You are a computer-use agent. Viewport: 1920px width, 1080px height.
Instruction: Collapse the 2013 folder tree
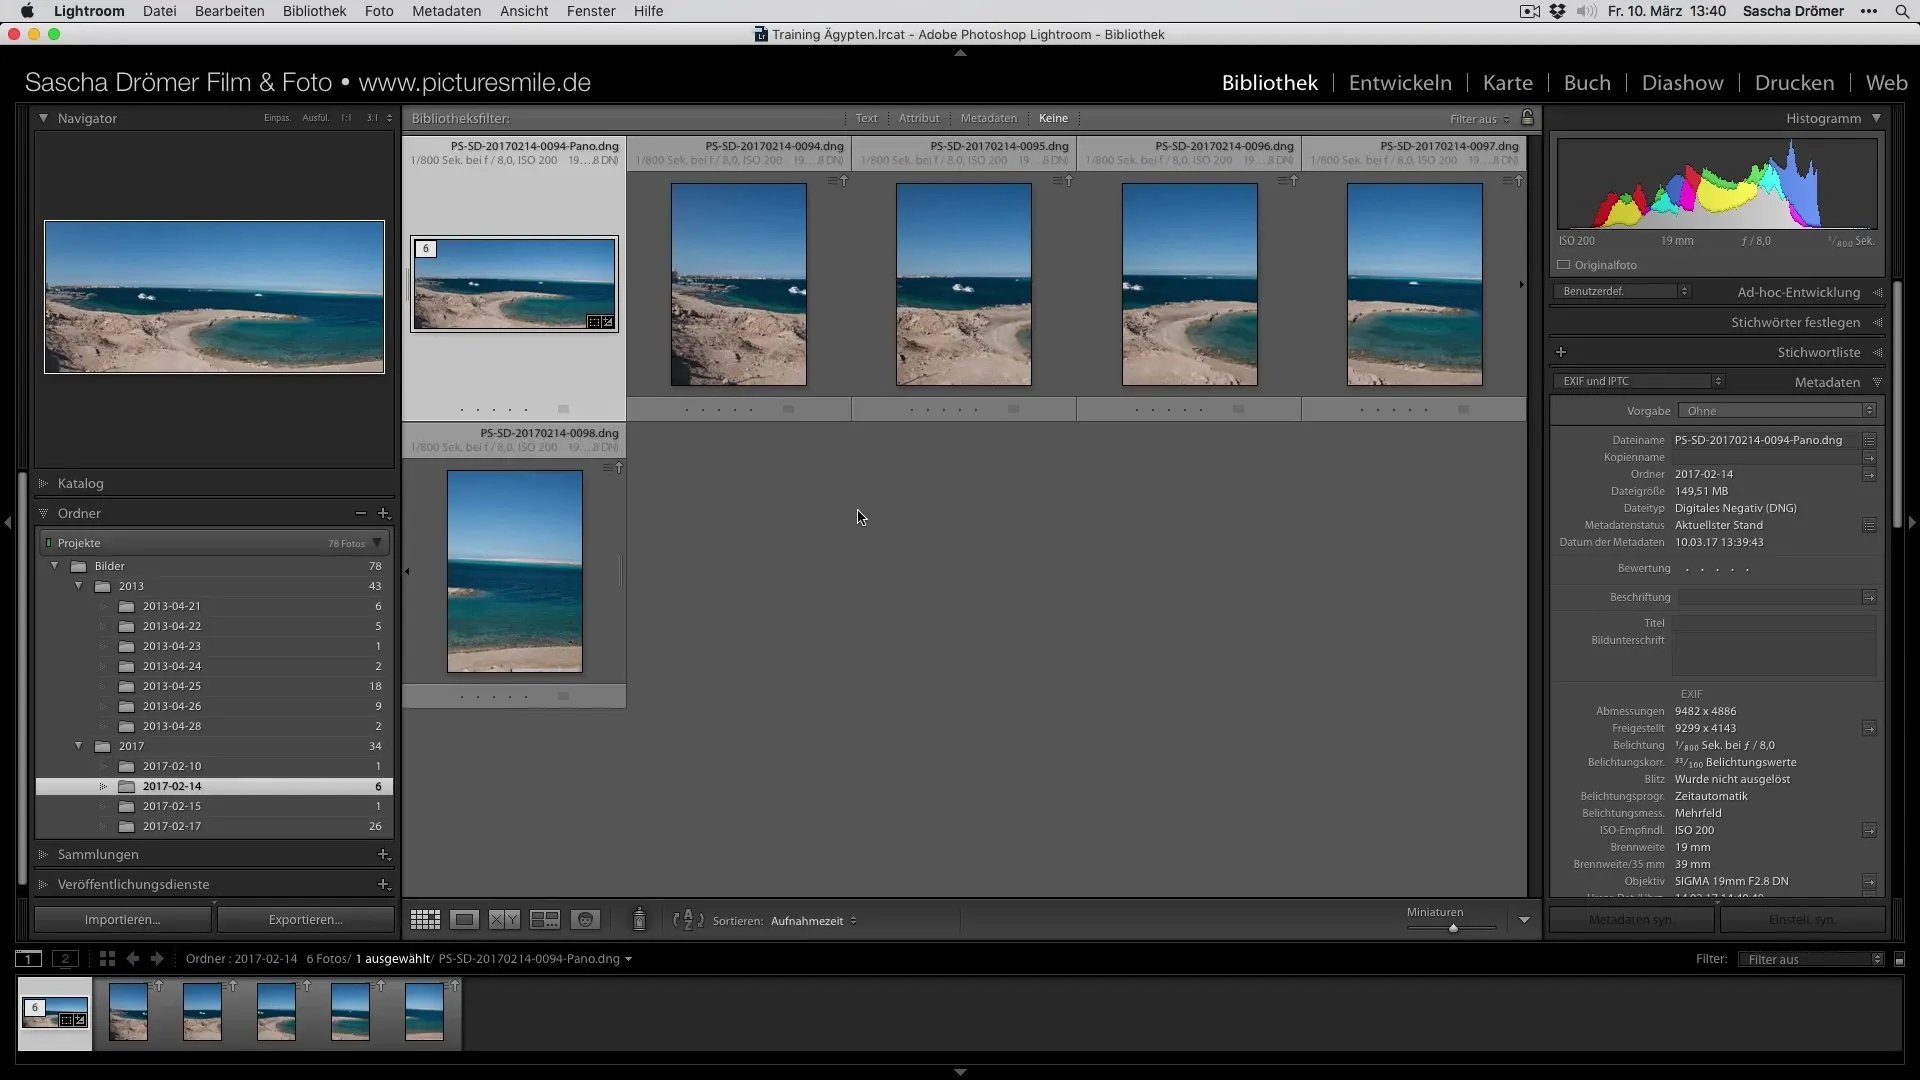[x=79, y=586]
